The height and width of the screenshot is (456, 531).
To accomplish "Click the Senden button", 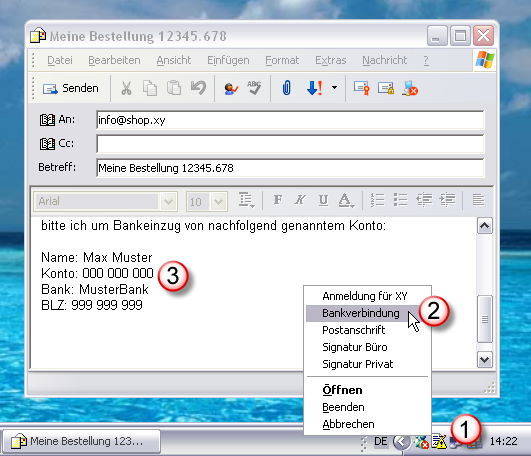I will tap(70, 88).
